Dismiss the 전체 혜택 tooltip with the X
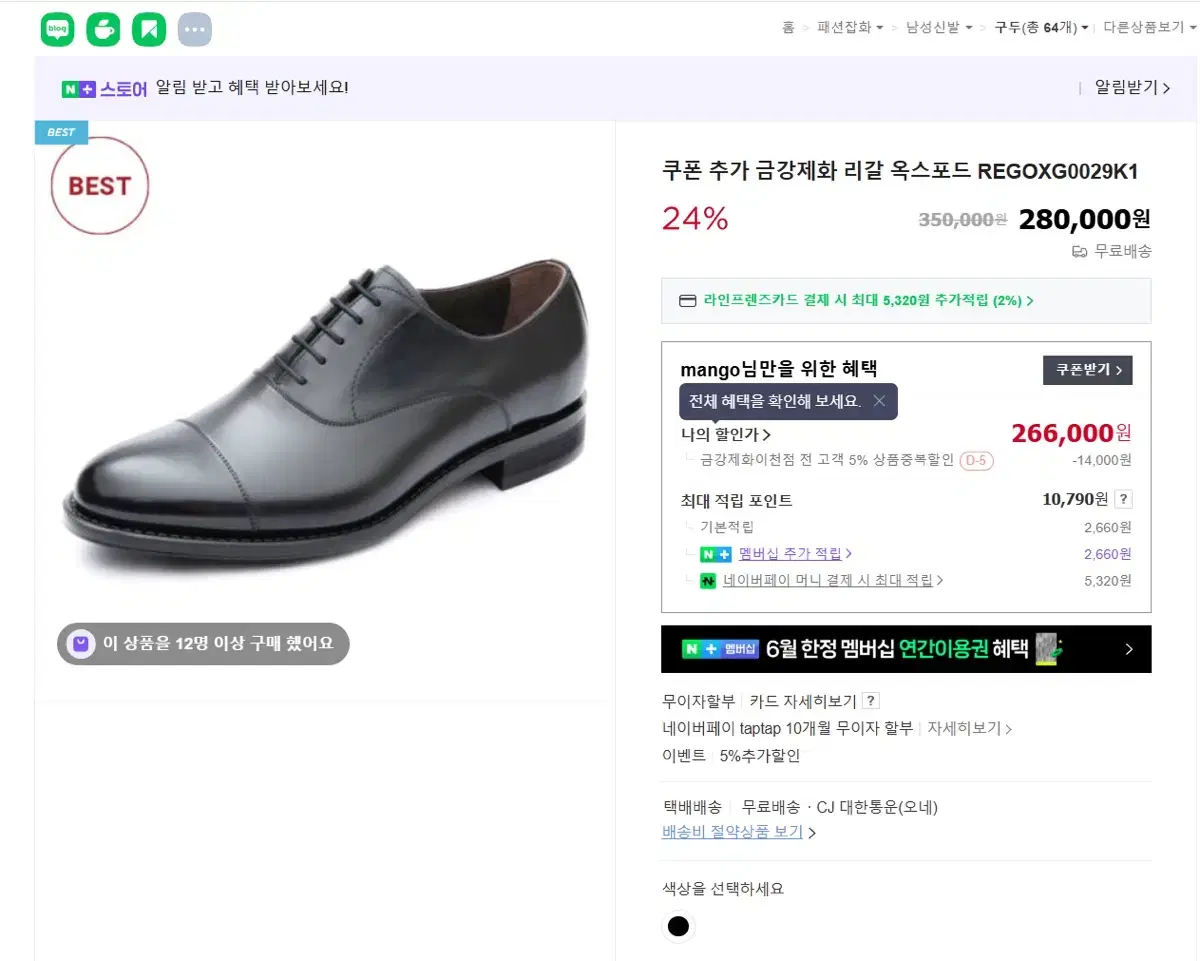 pos(878,401)
